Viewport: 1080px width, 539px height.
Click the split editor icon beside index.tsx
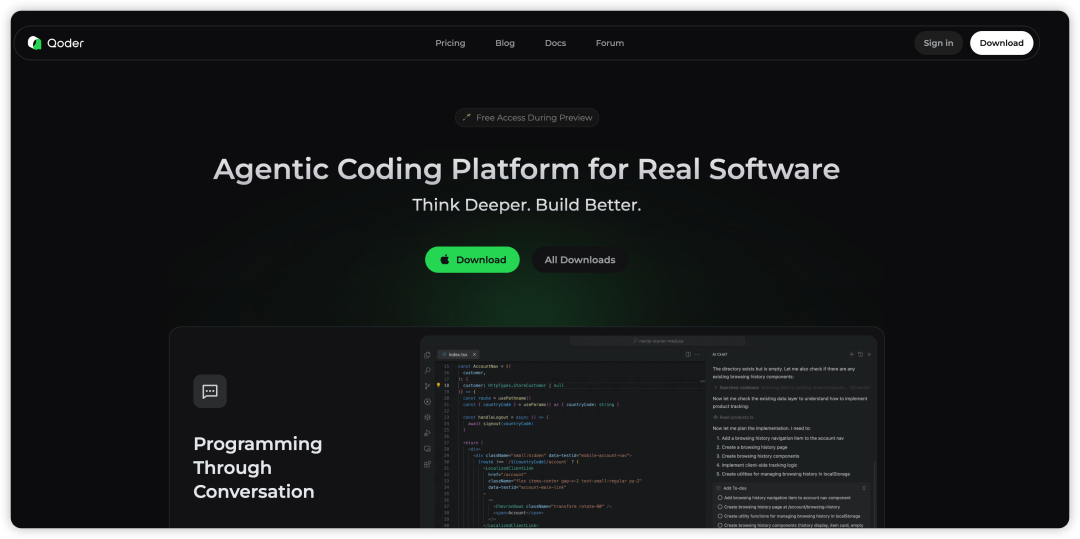coord(687,354)
